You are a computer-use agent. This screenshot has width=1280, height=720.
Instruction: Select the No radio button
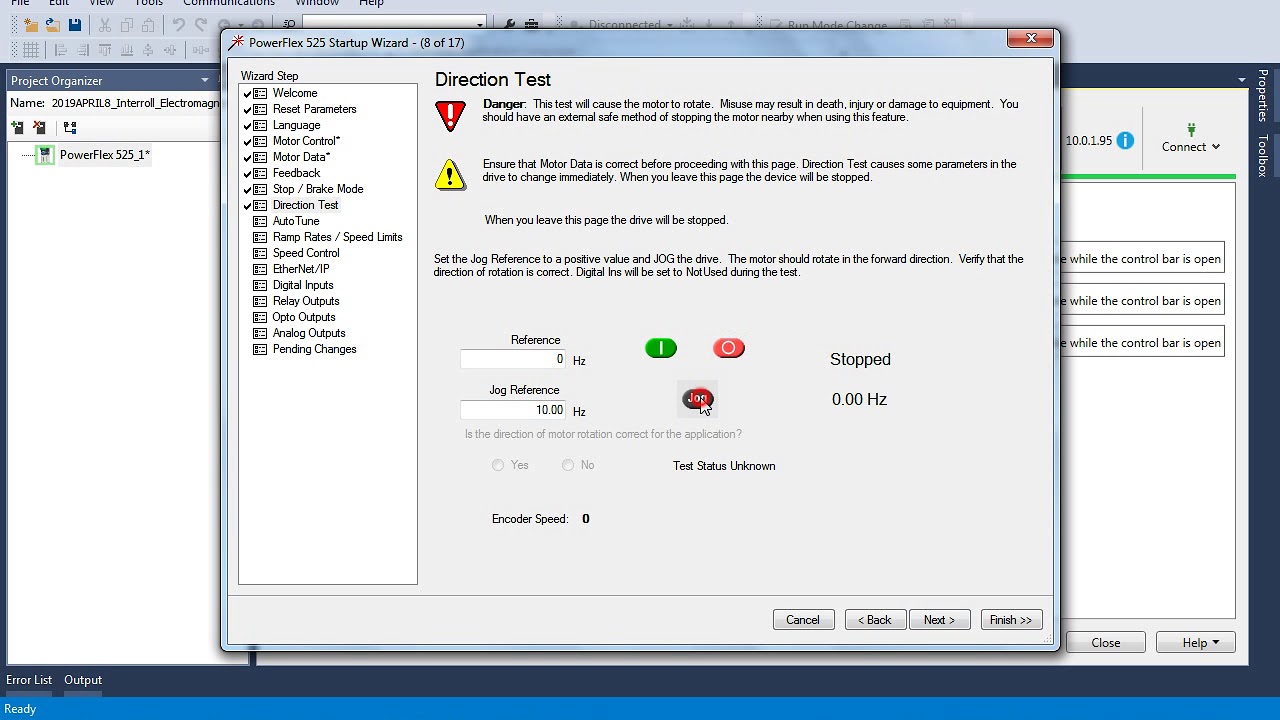point(568,465)
